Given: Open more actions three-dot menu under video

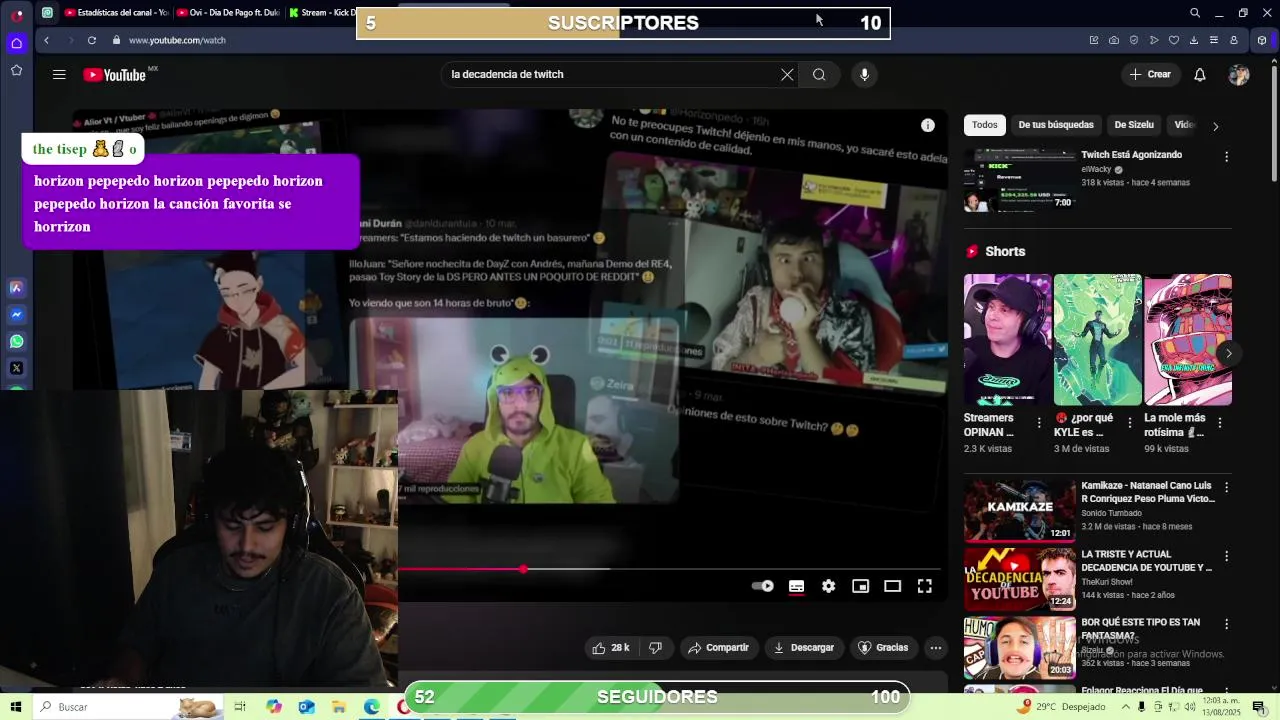Looking at the screenshot, I should (x=936, y=648).
